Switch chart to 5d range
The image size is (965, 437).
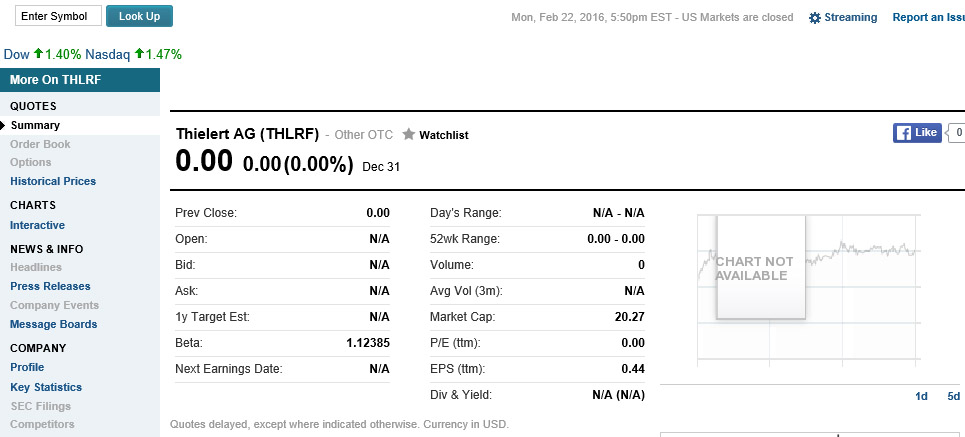click(x=953, y=396)
